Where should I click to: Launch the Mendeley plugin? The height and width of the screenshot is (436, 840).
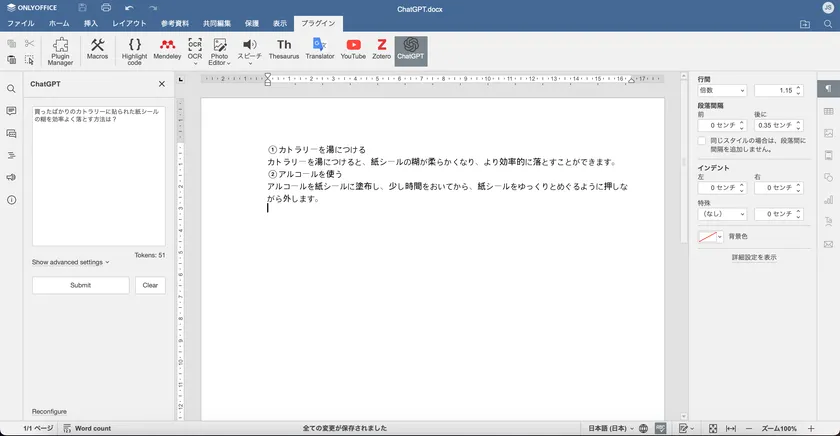pyautogui.click(x=167, y=50)
